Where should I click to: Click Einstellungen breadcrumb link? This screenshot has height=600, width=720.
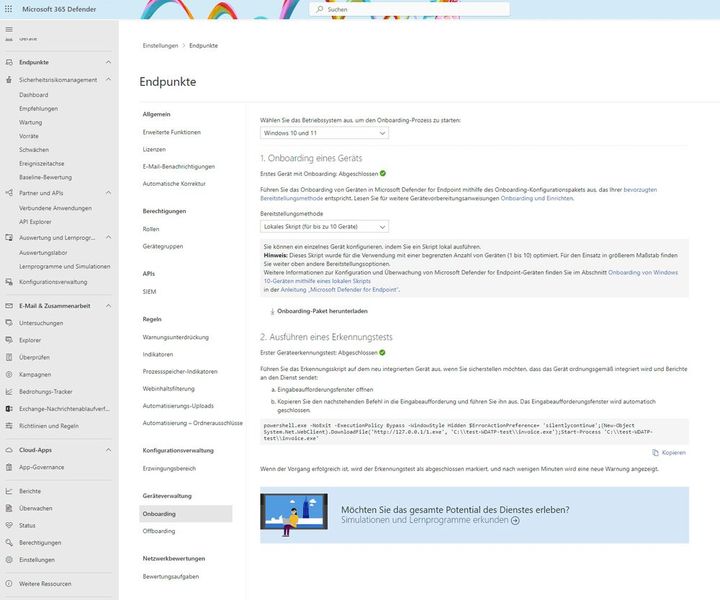(x=160, y=45)
